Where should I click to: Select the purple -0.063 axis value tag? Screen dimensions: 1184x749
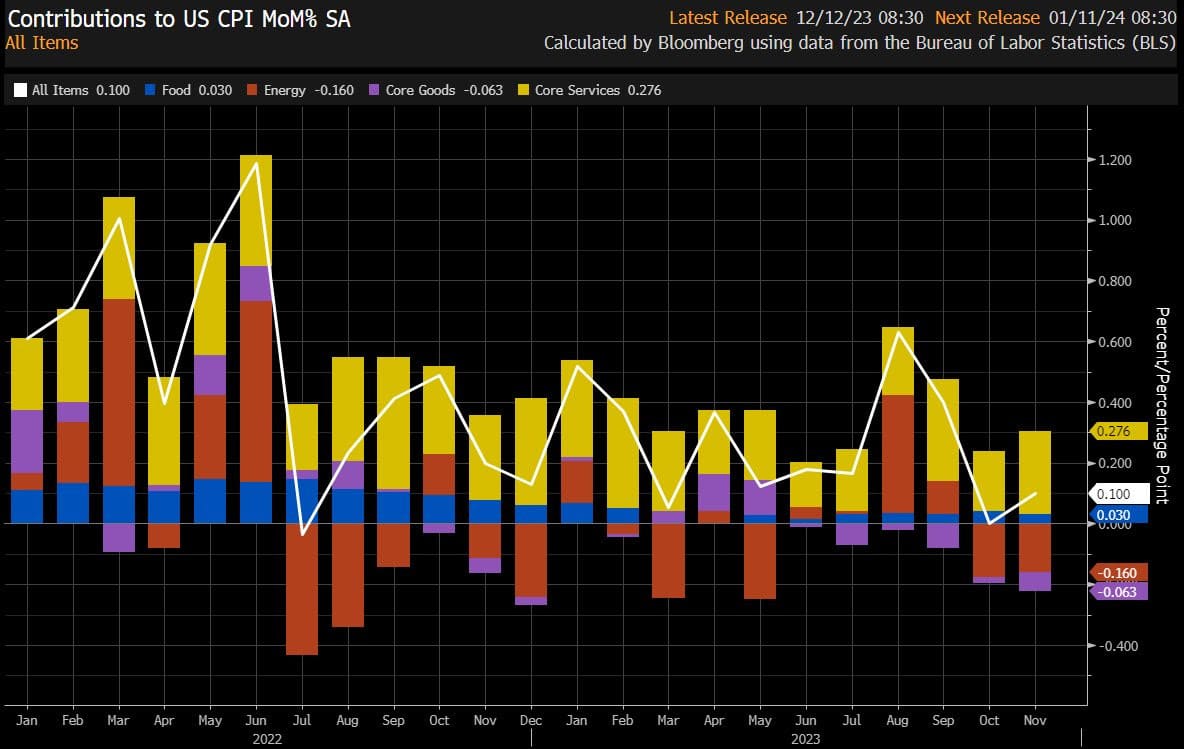1119,591
